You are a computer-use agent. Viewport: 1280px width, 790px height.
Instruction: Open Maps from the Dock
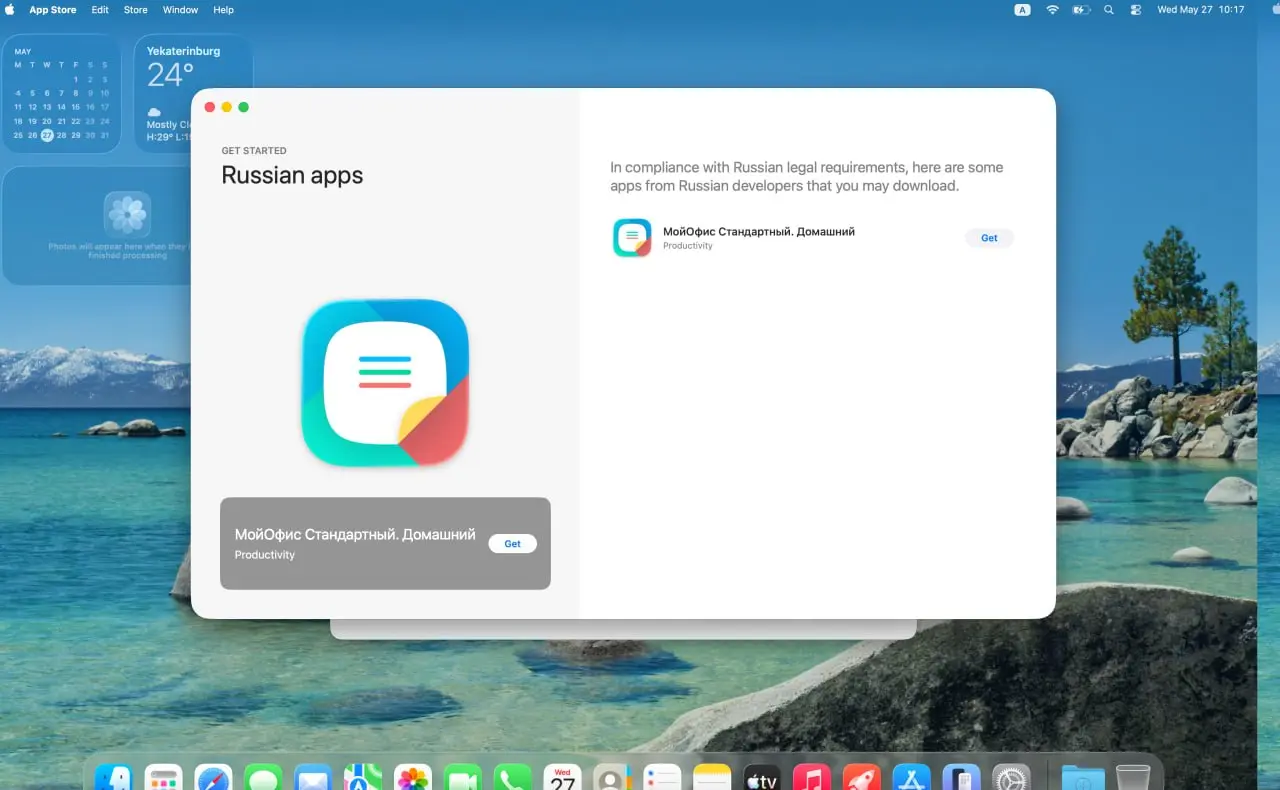coord(363,779)
